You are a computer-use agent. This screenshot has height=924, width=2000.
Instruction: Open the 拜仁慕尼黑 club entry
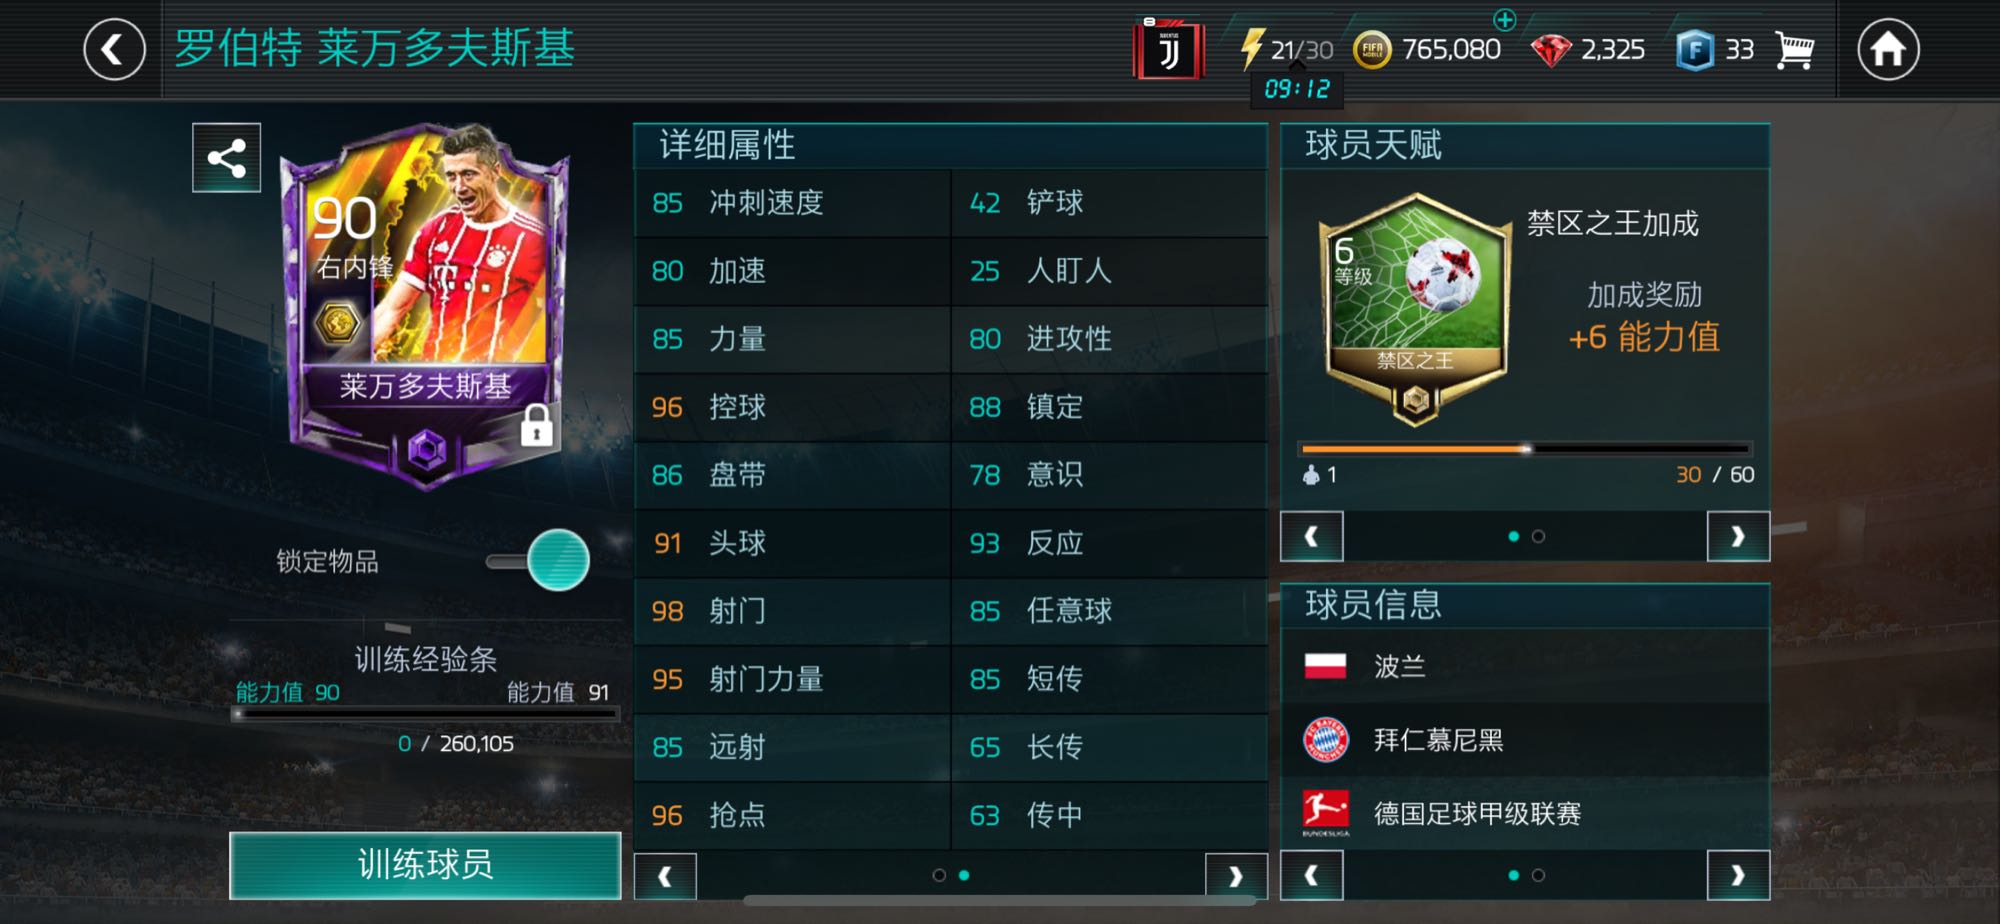tap(1525, 740)
